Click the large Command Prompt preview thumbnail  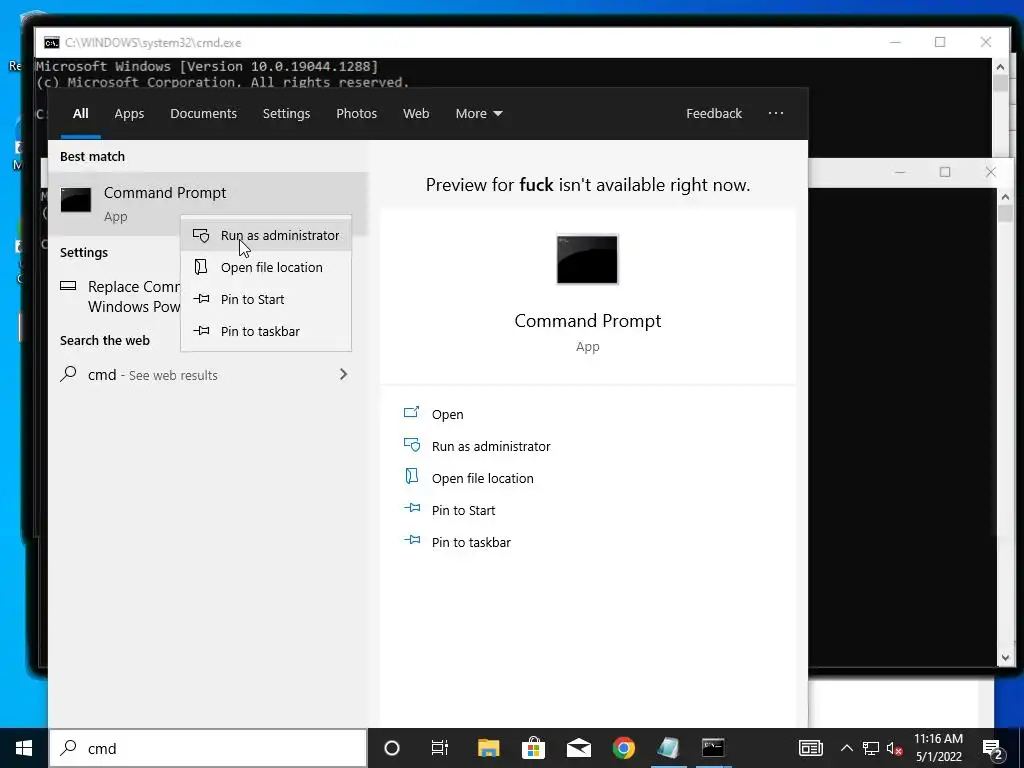[587, 259]
